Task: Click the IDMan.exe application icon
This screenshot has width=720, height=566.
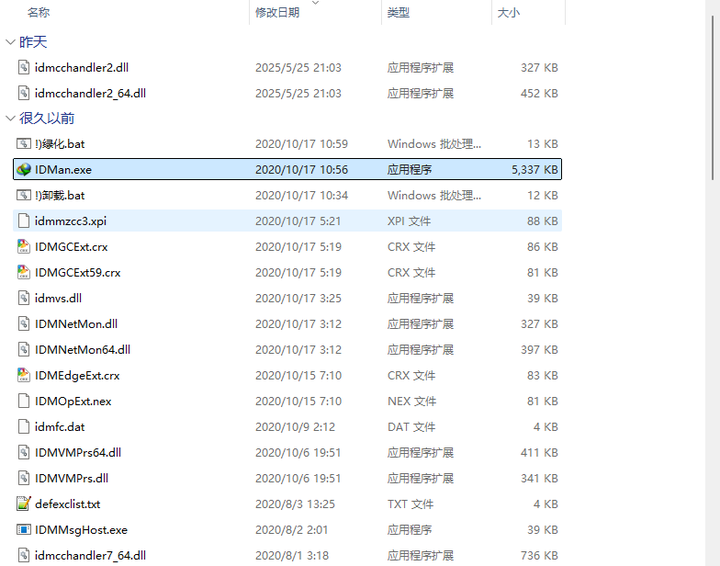Action: [x=24, y=170]
